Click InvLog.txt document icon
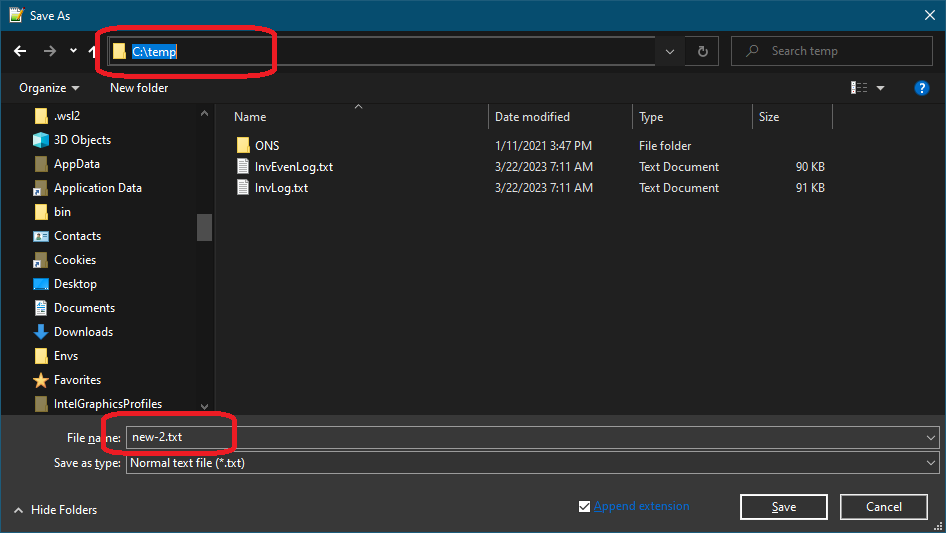The height and width of the screenshot is (533, 946). point(243,188)
